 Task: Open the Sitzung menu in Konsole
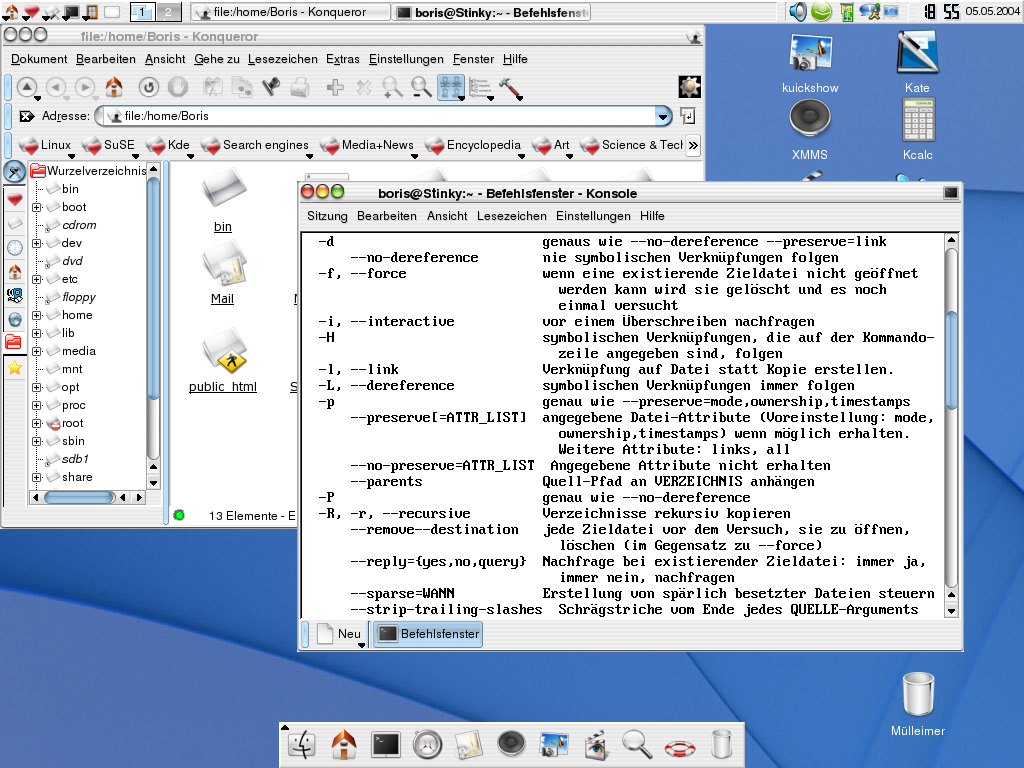(327, 216)
